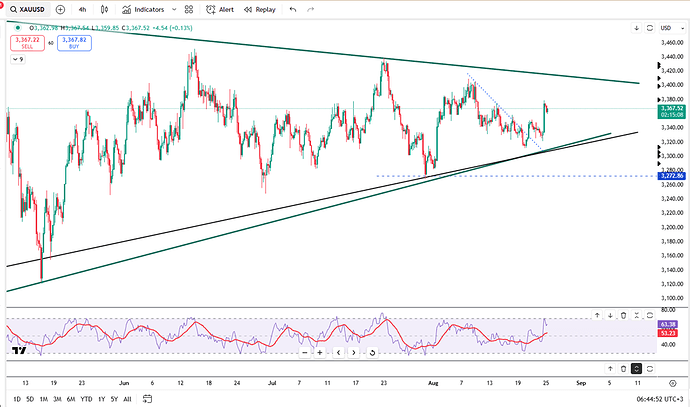Click the undo arrow

coord(292,9)
